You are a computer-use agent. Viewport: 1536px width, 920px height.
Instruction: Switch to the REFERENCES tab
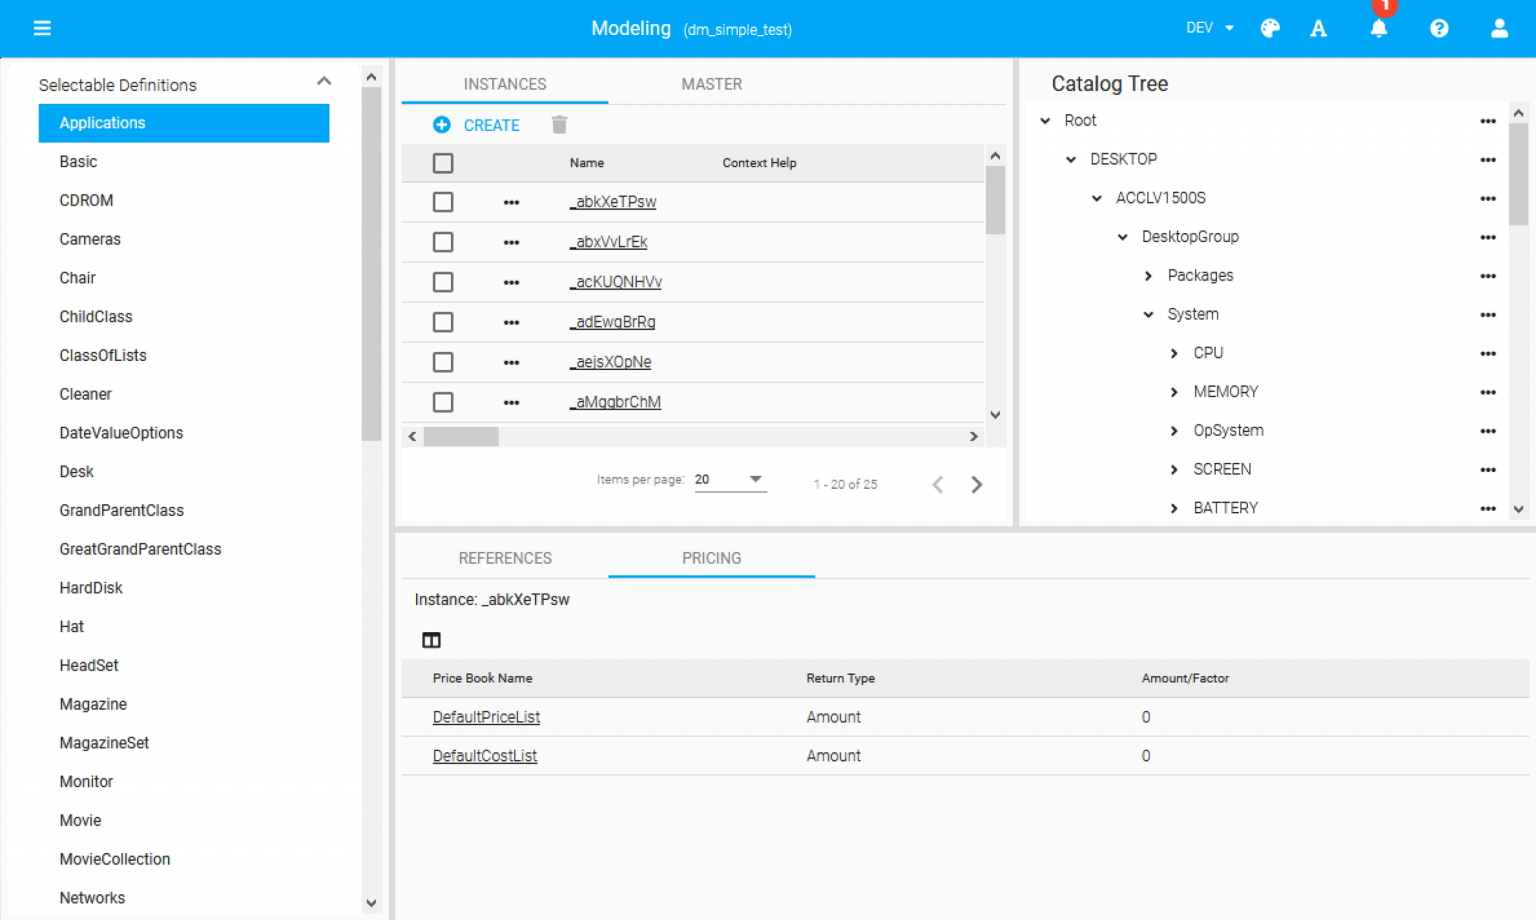(x=505, y=558)
